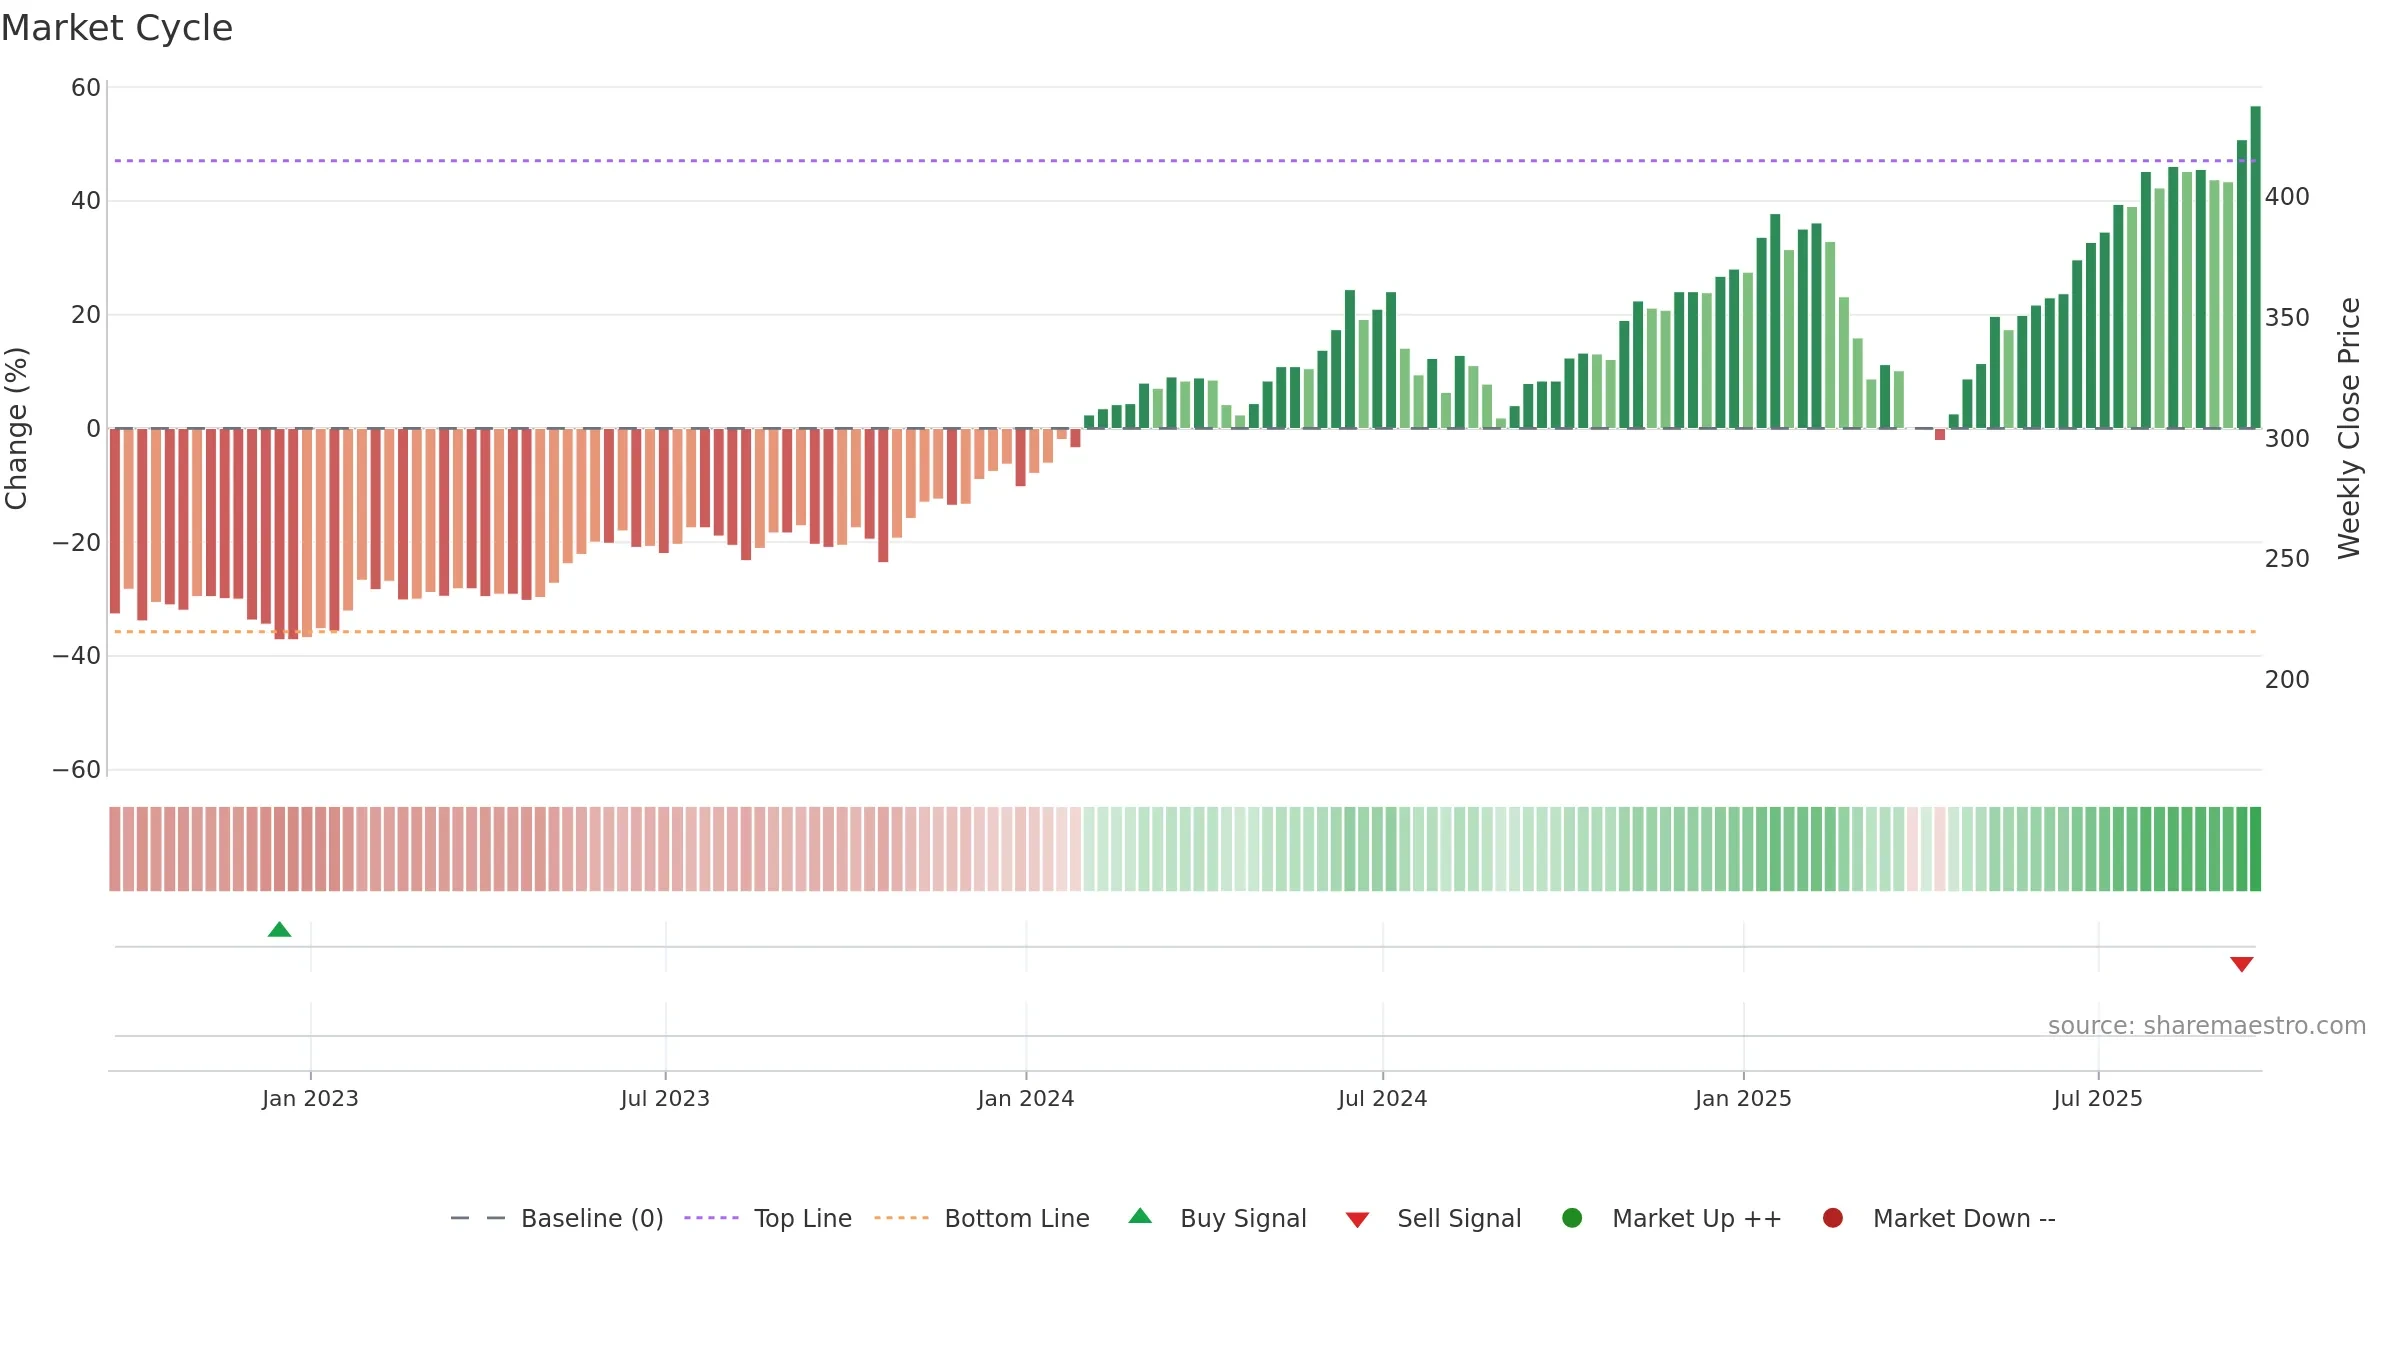Click the red triangle icon in legend
This screenshot has width=2400, height=1350.
click(x=1357, y=1220)
